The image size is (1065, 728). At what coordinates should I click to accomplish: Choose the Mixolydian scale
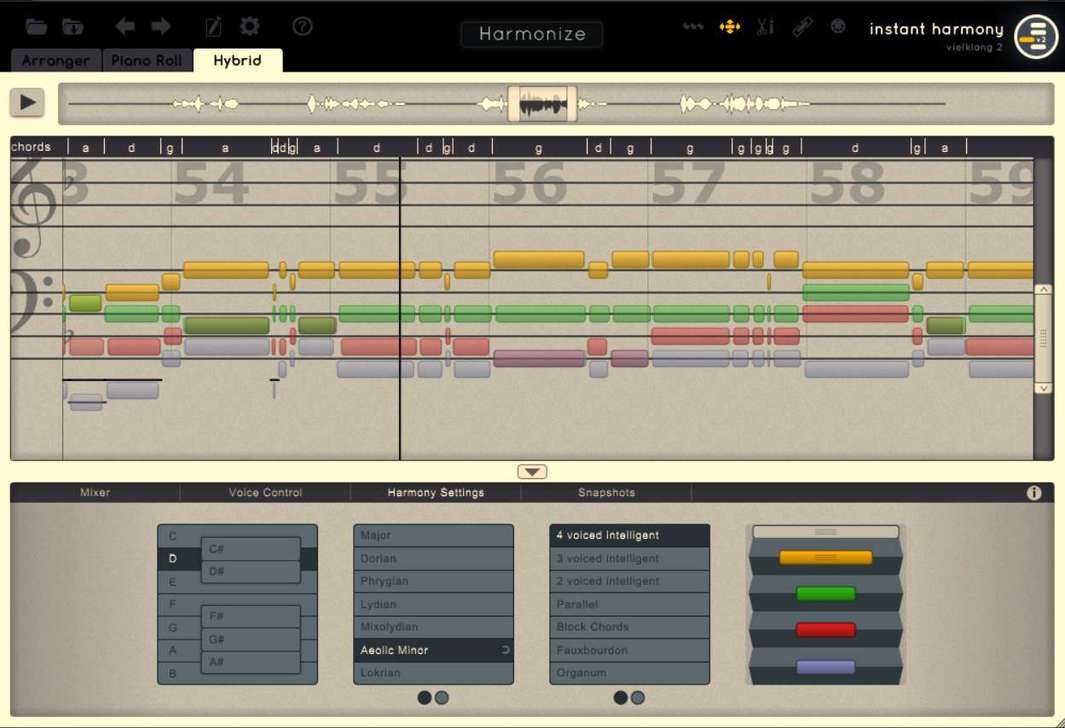tap(433, 627)
